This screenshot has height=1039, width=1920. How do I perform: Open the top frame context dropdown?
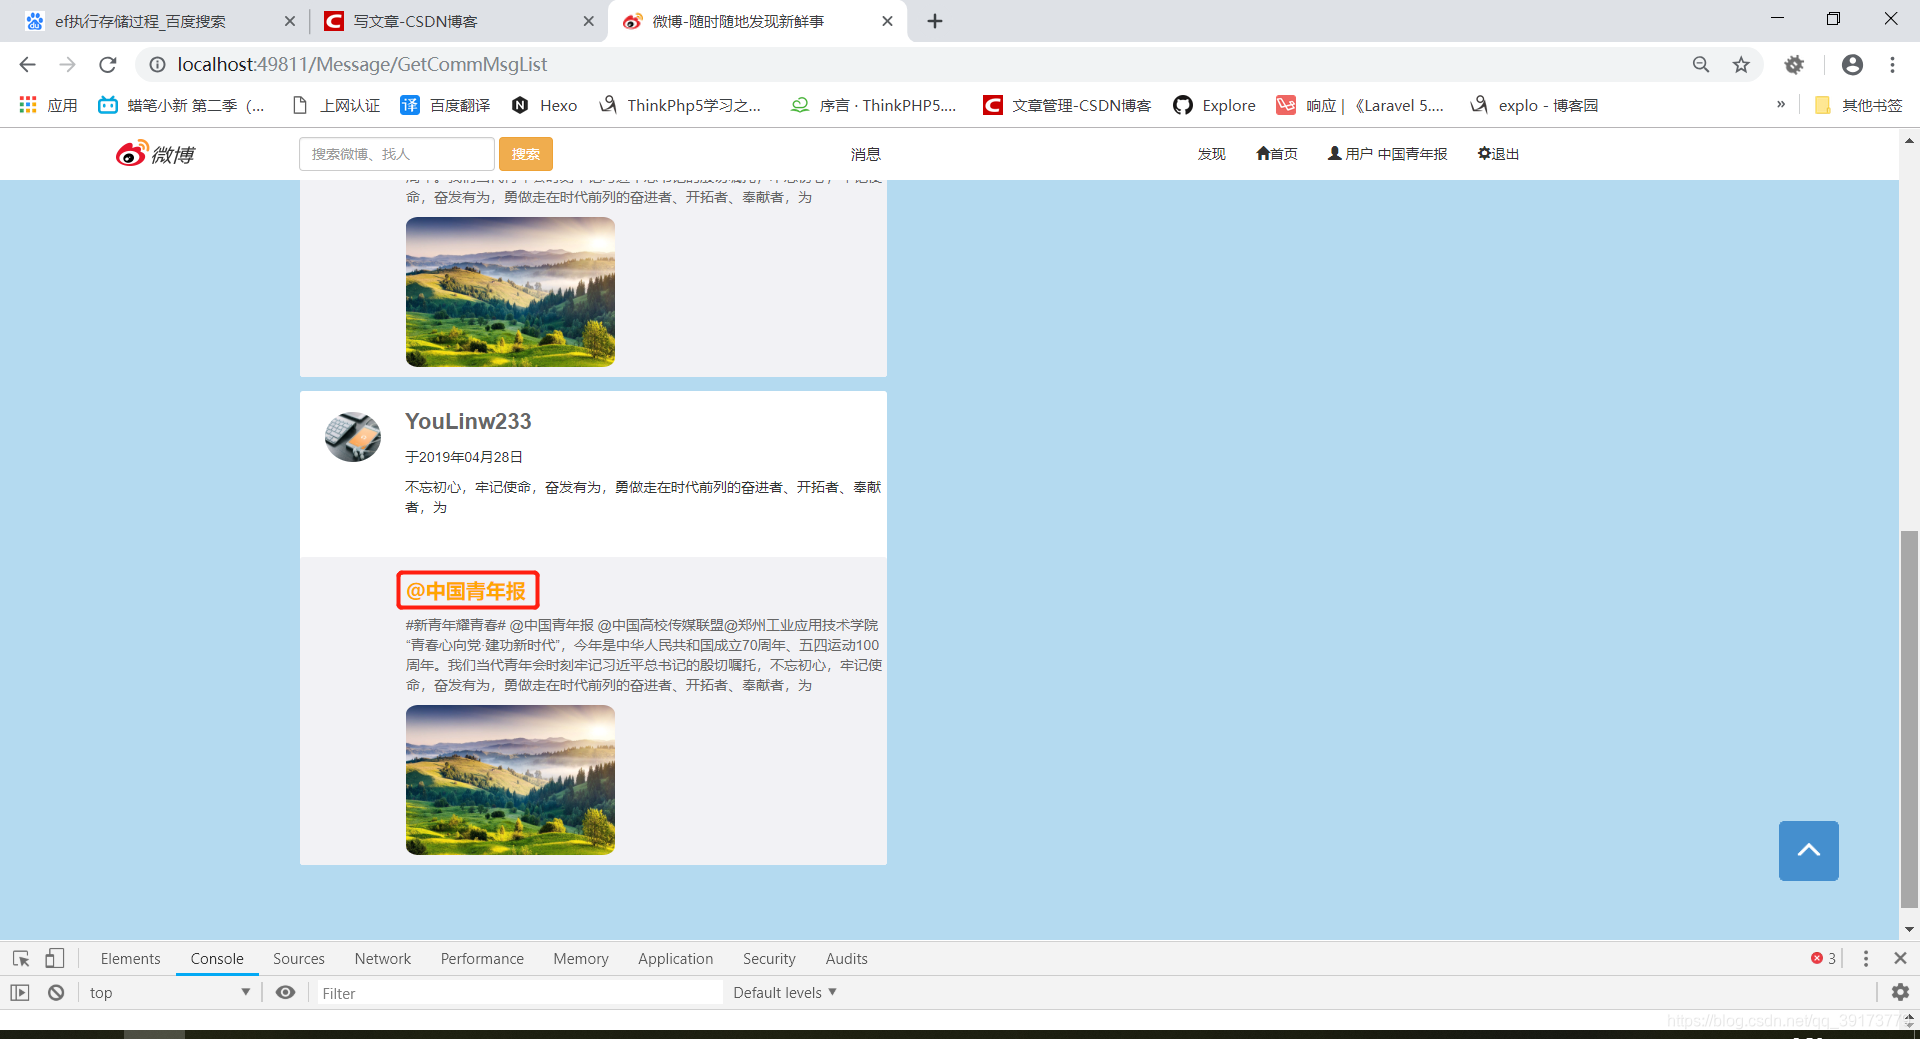(x=168, y=992)
